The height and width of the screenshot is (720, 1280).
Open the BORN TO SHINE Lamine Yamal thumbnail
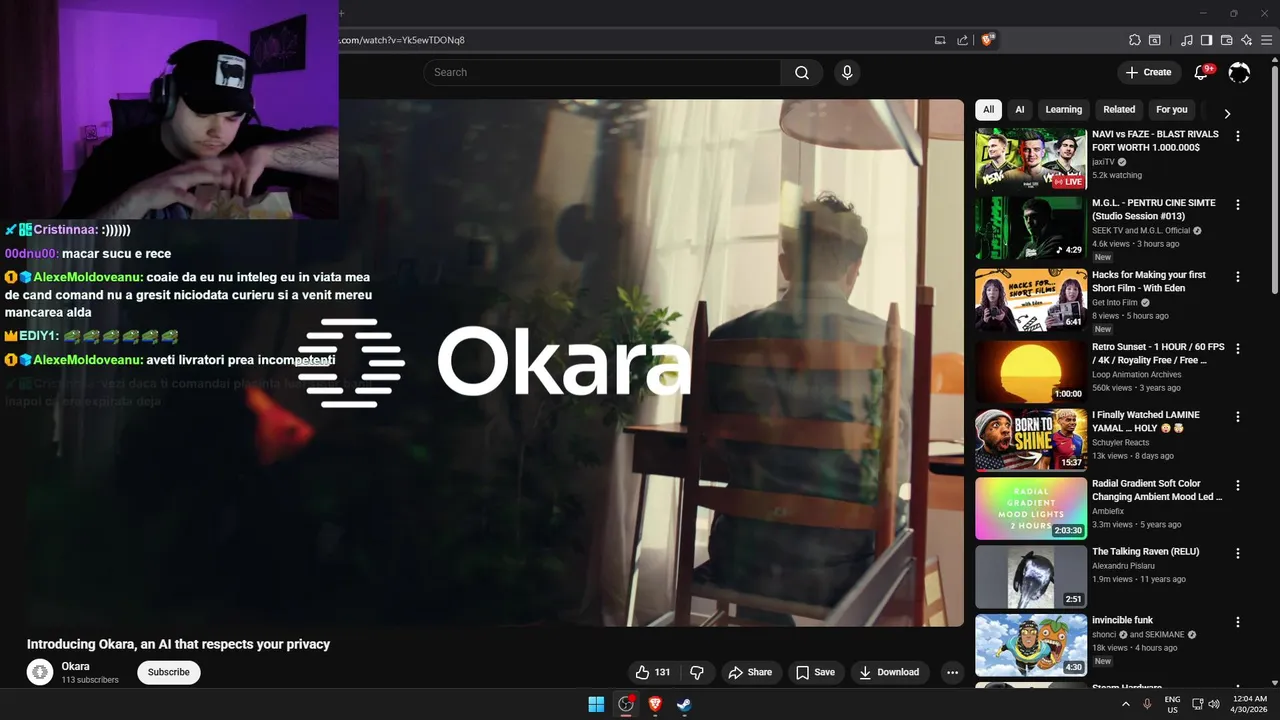pyautogui.click(x=1031, y=440)
